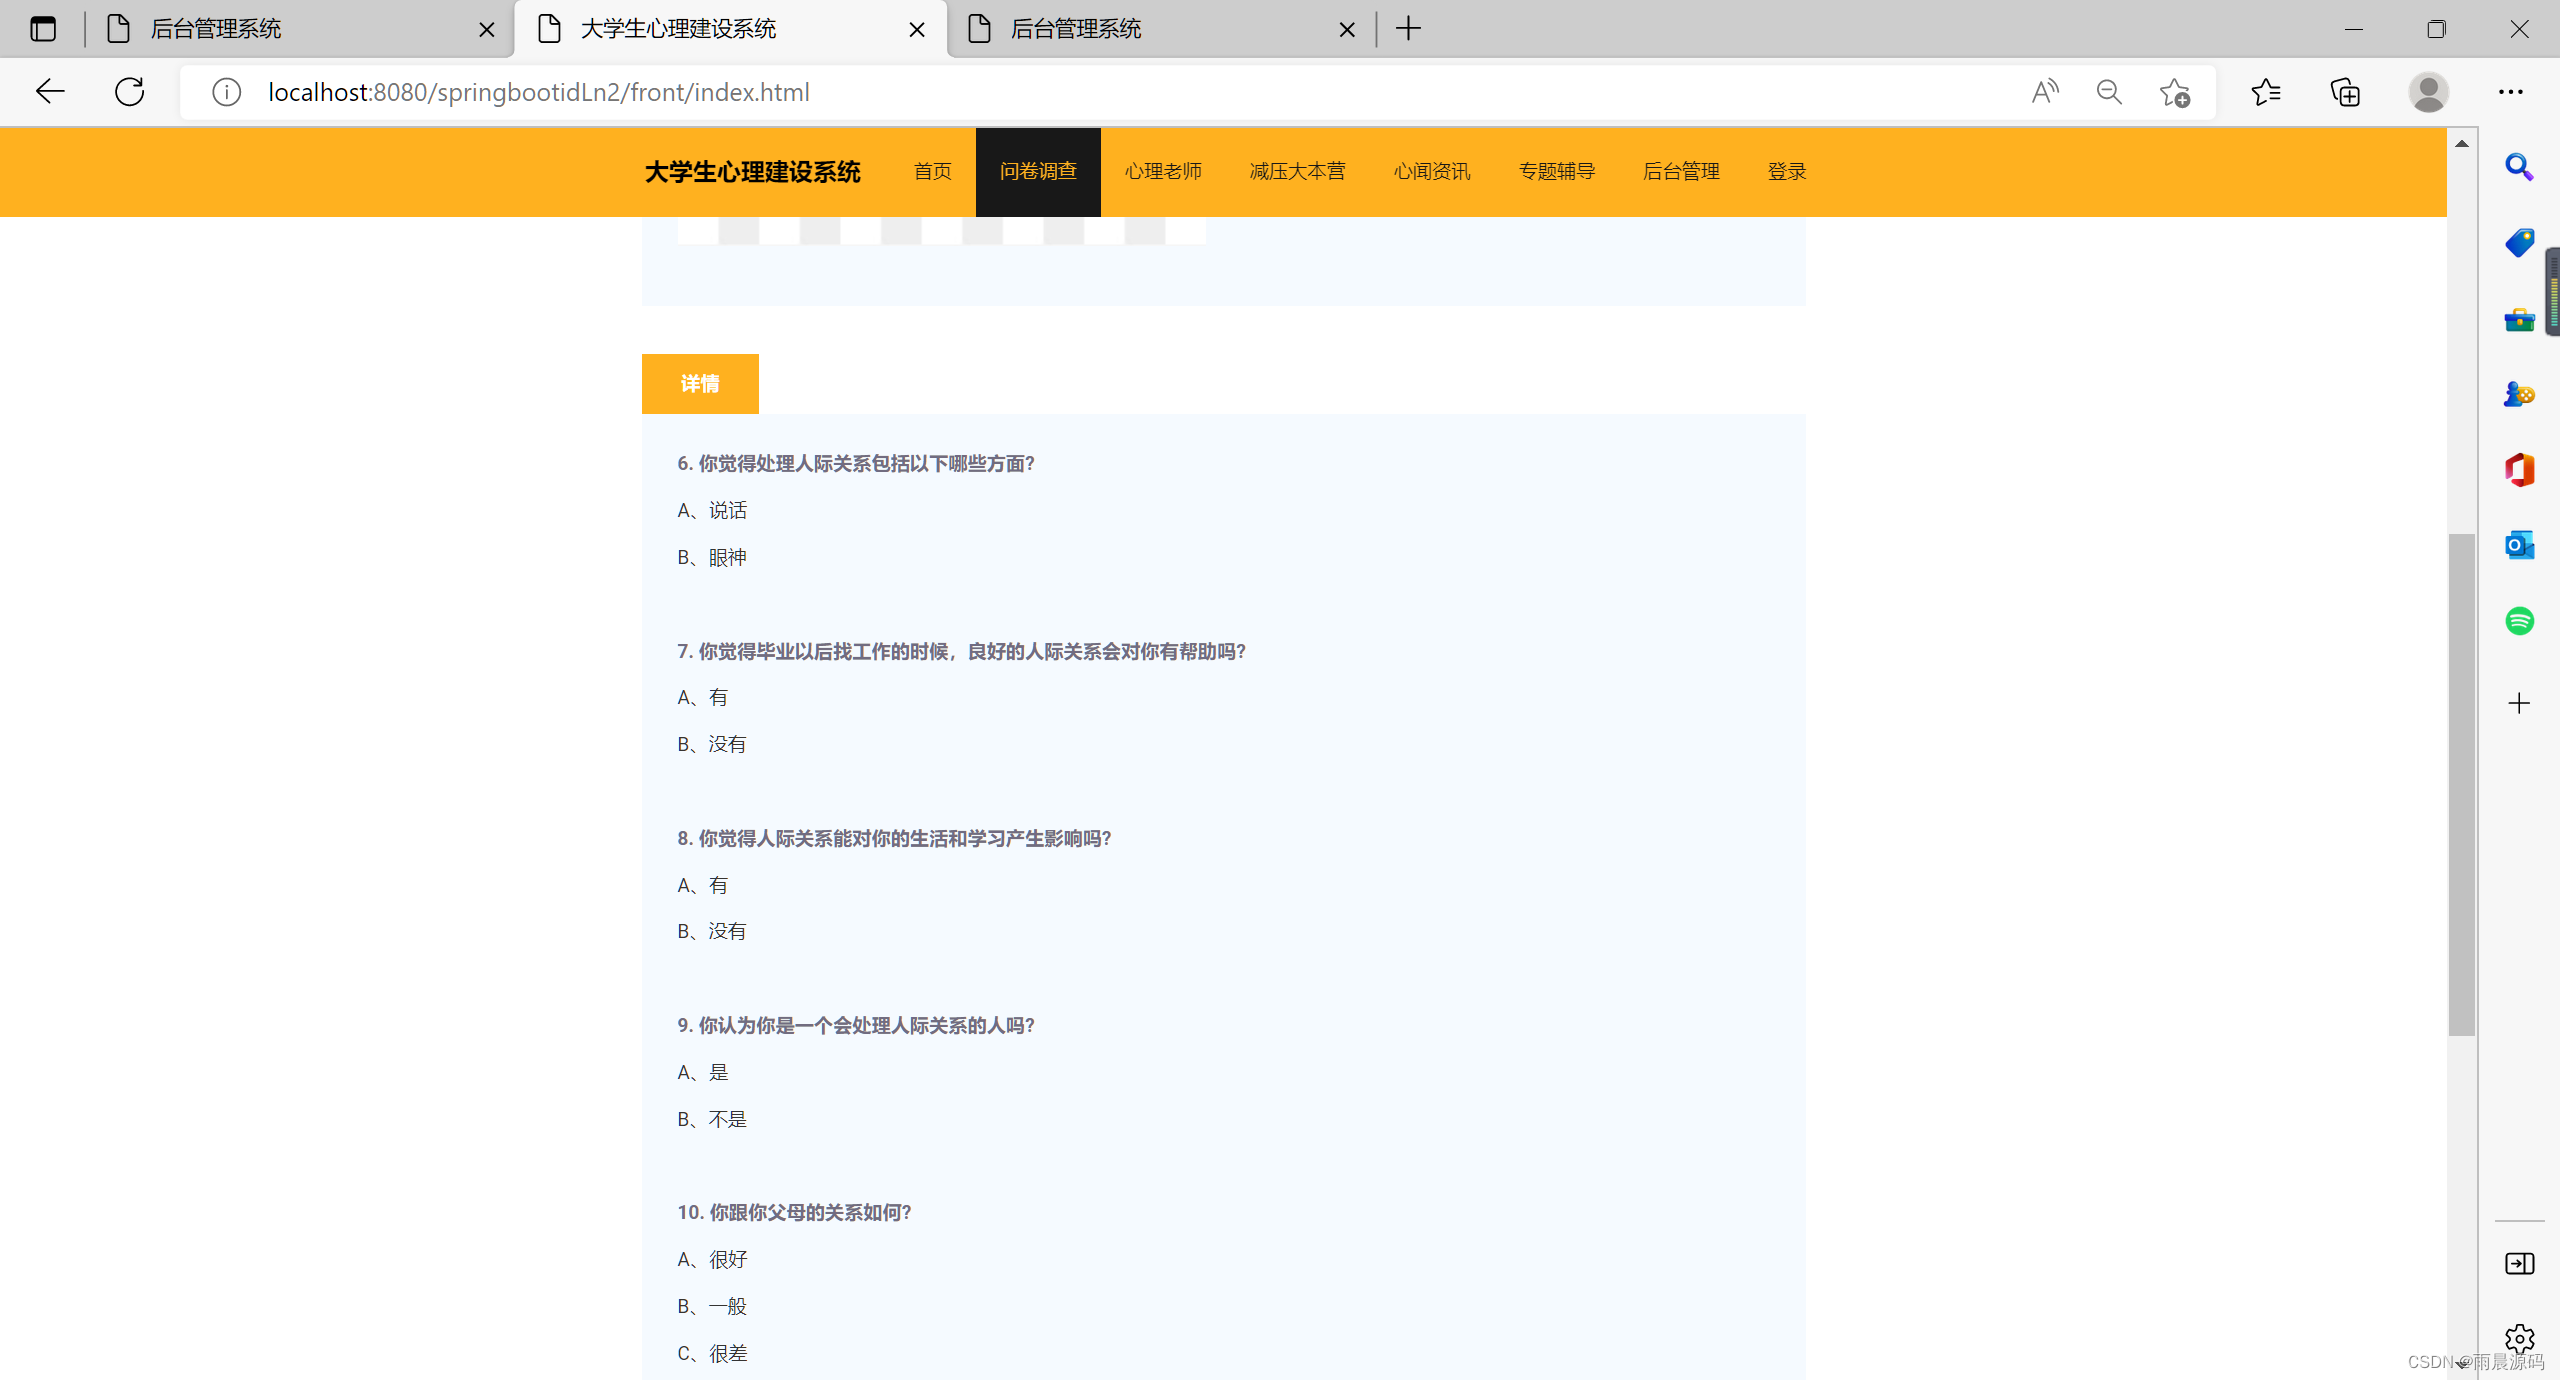
Task: Click question 10 title 你跟你父母的关系如何
Action: (x=795, y=1213)
